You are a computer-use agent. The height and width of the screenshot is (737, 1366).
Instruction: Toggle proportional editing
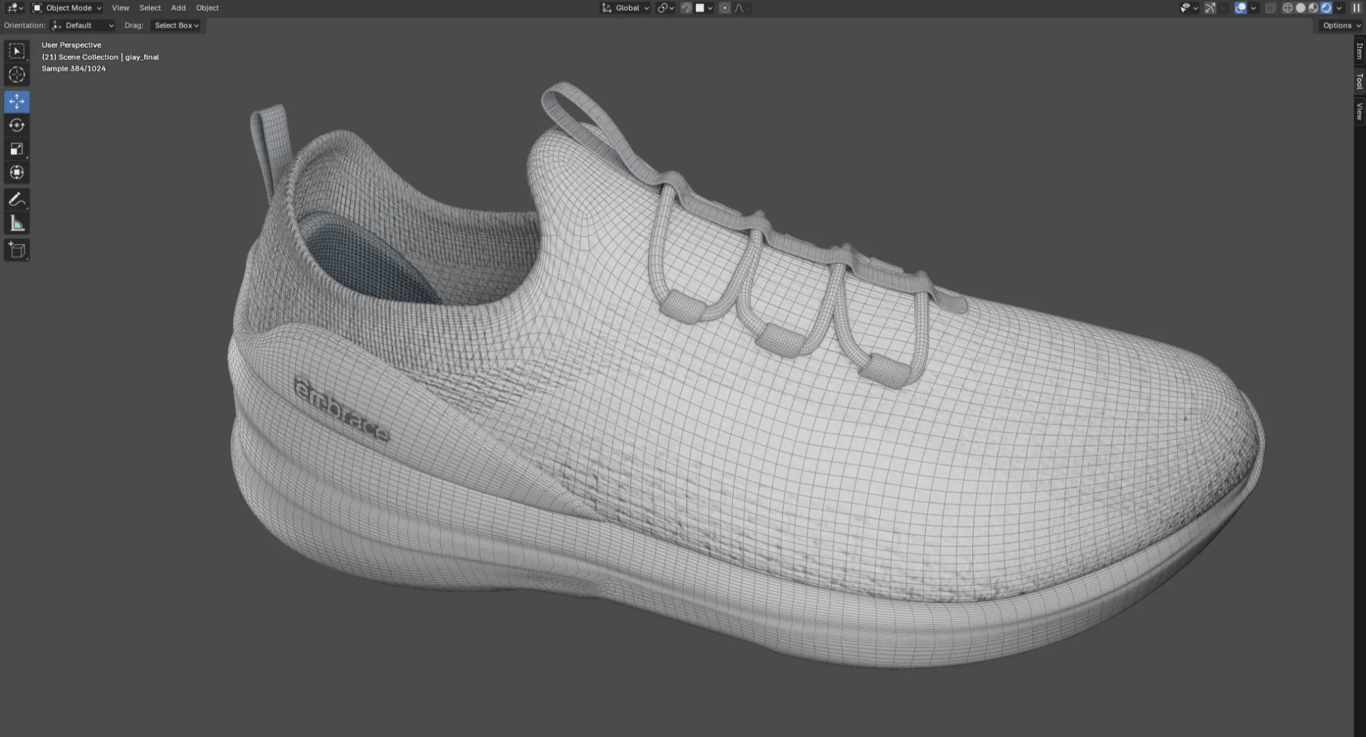coord(725,8)
